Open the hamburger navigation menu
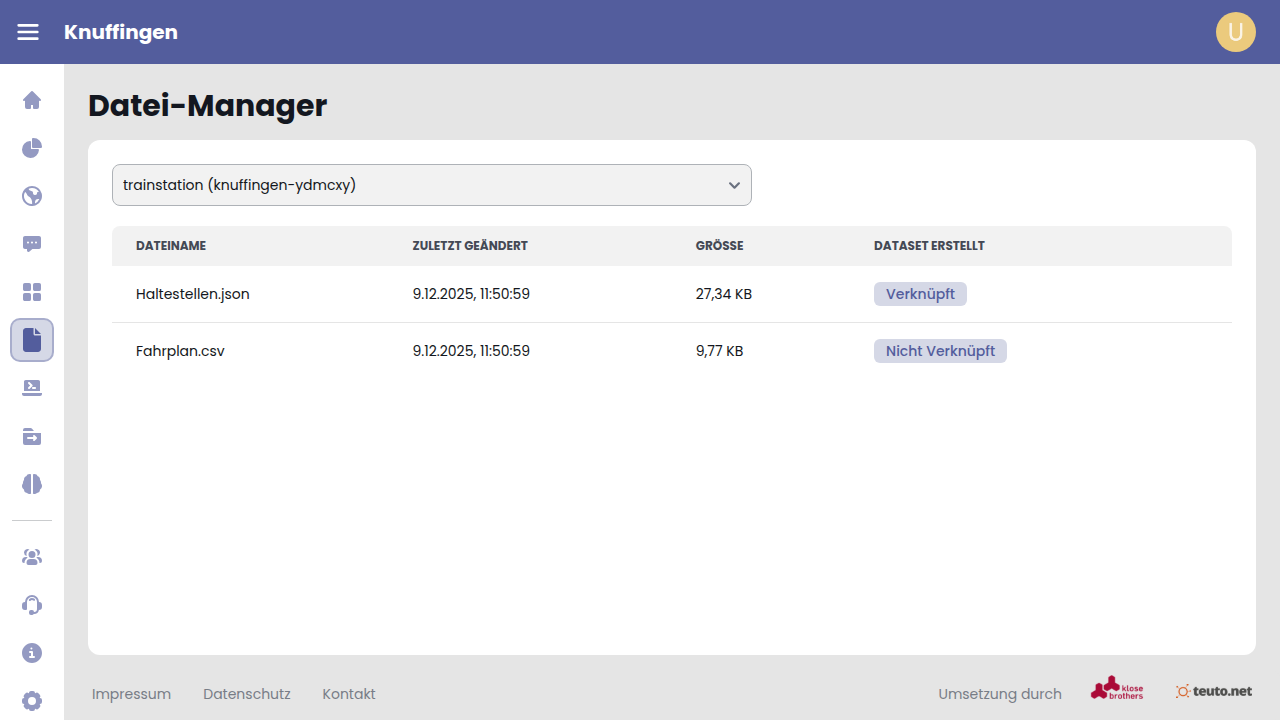The width and height of the screenshot is (1280, 720). pyautogui.click(x=28, y=32)
